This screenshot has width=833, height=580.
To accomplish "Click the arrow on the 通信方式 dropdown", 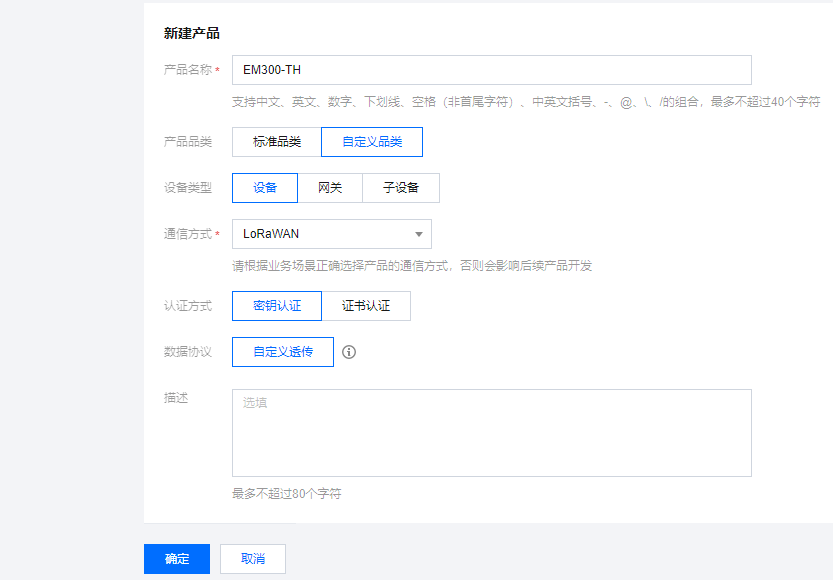I will (x=419, y=235).
